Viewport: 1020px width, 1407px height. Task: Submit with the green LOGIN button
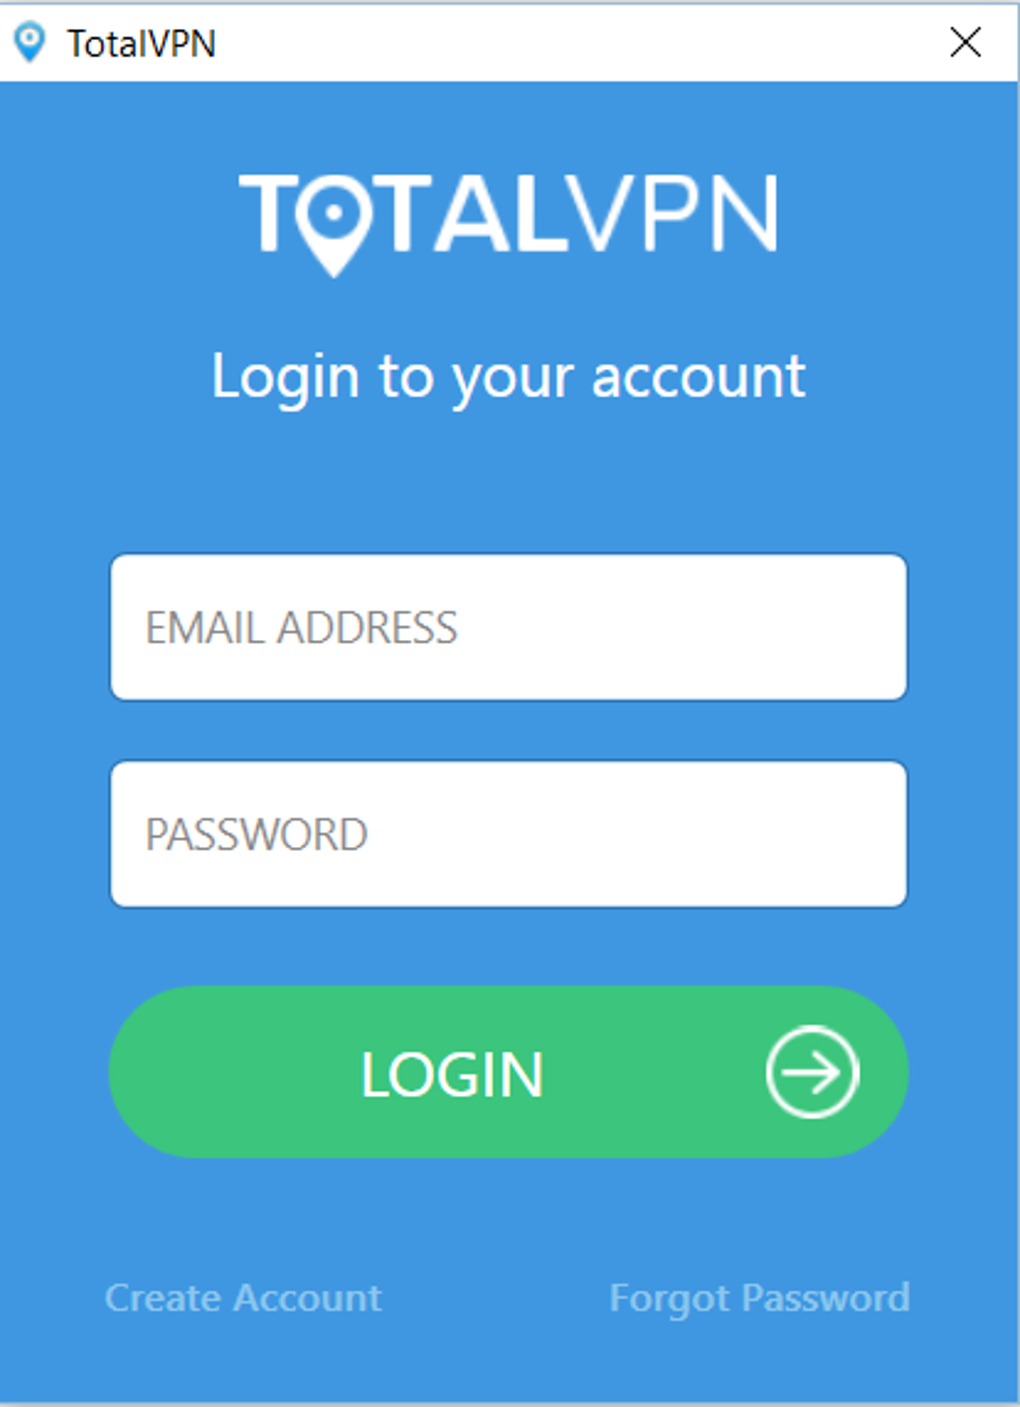click(x=509, y=1072)
